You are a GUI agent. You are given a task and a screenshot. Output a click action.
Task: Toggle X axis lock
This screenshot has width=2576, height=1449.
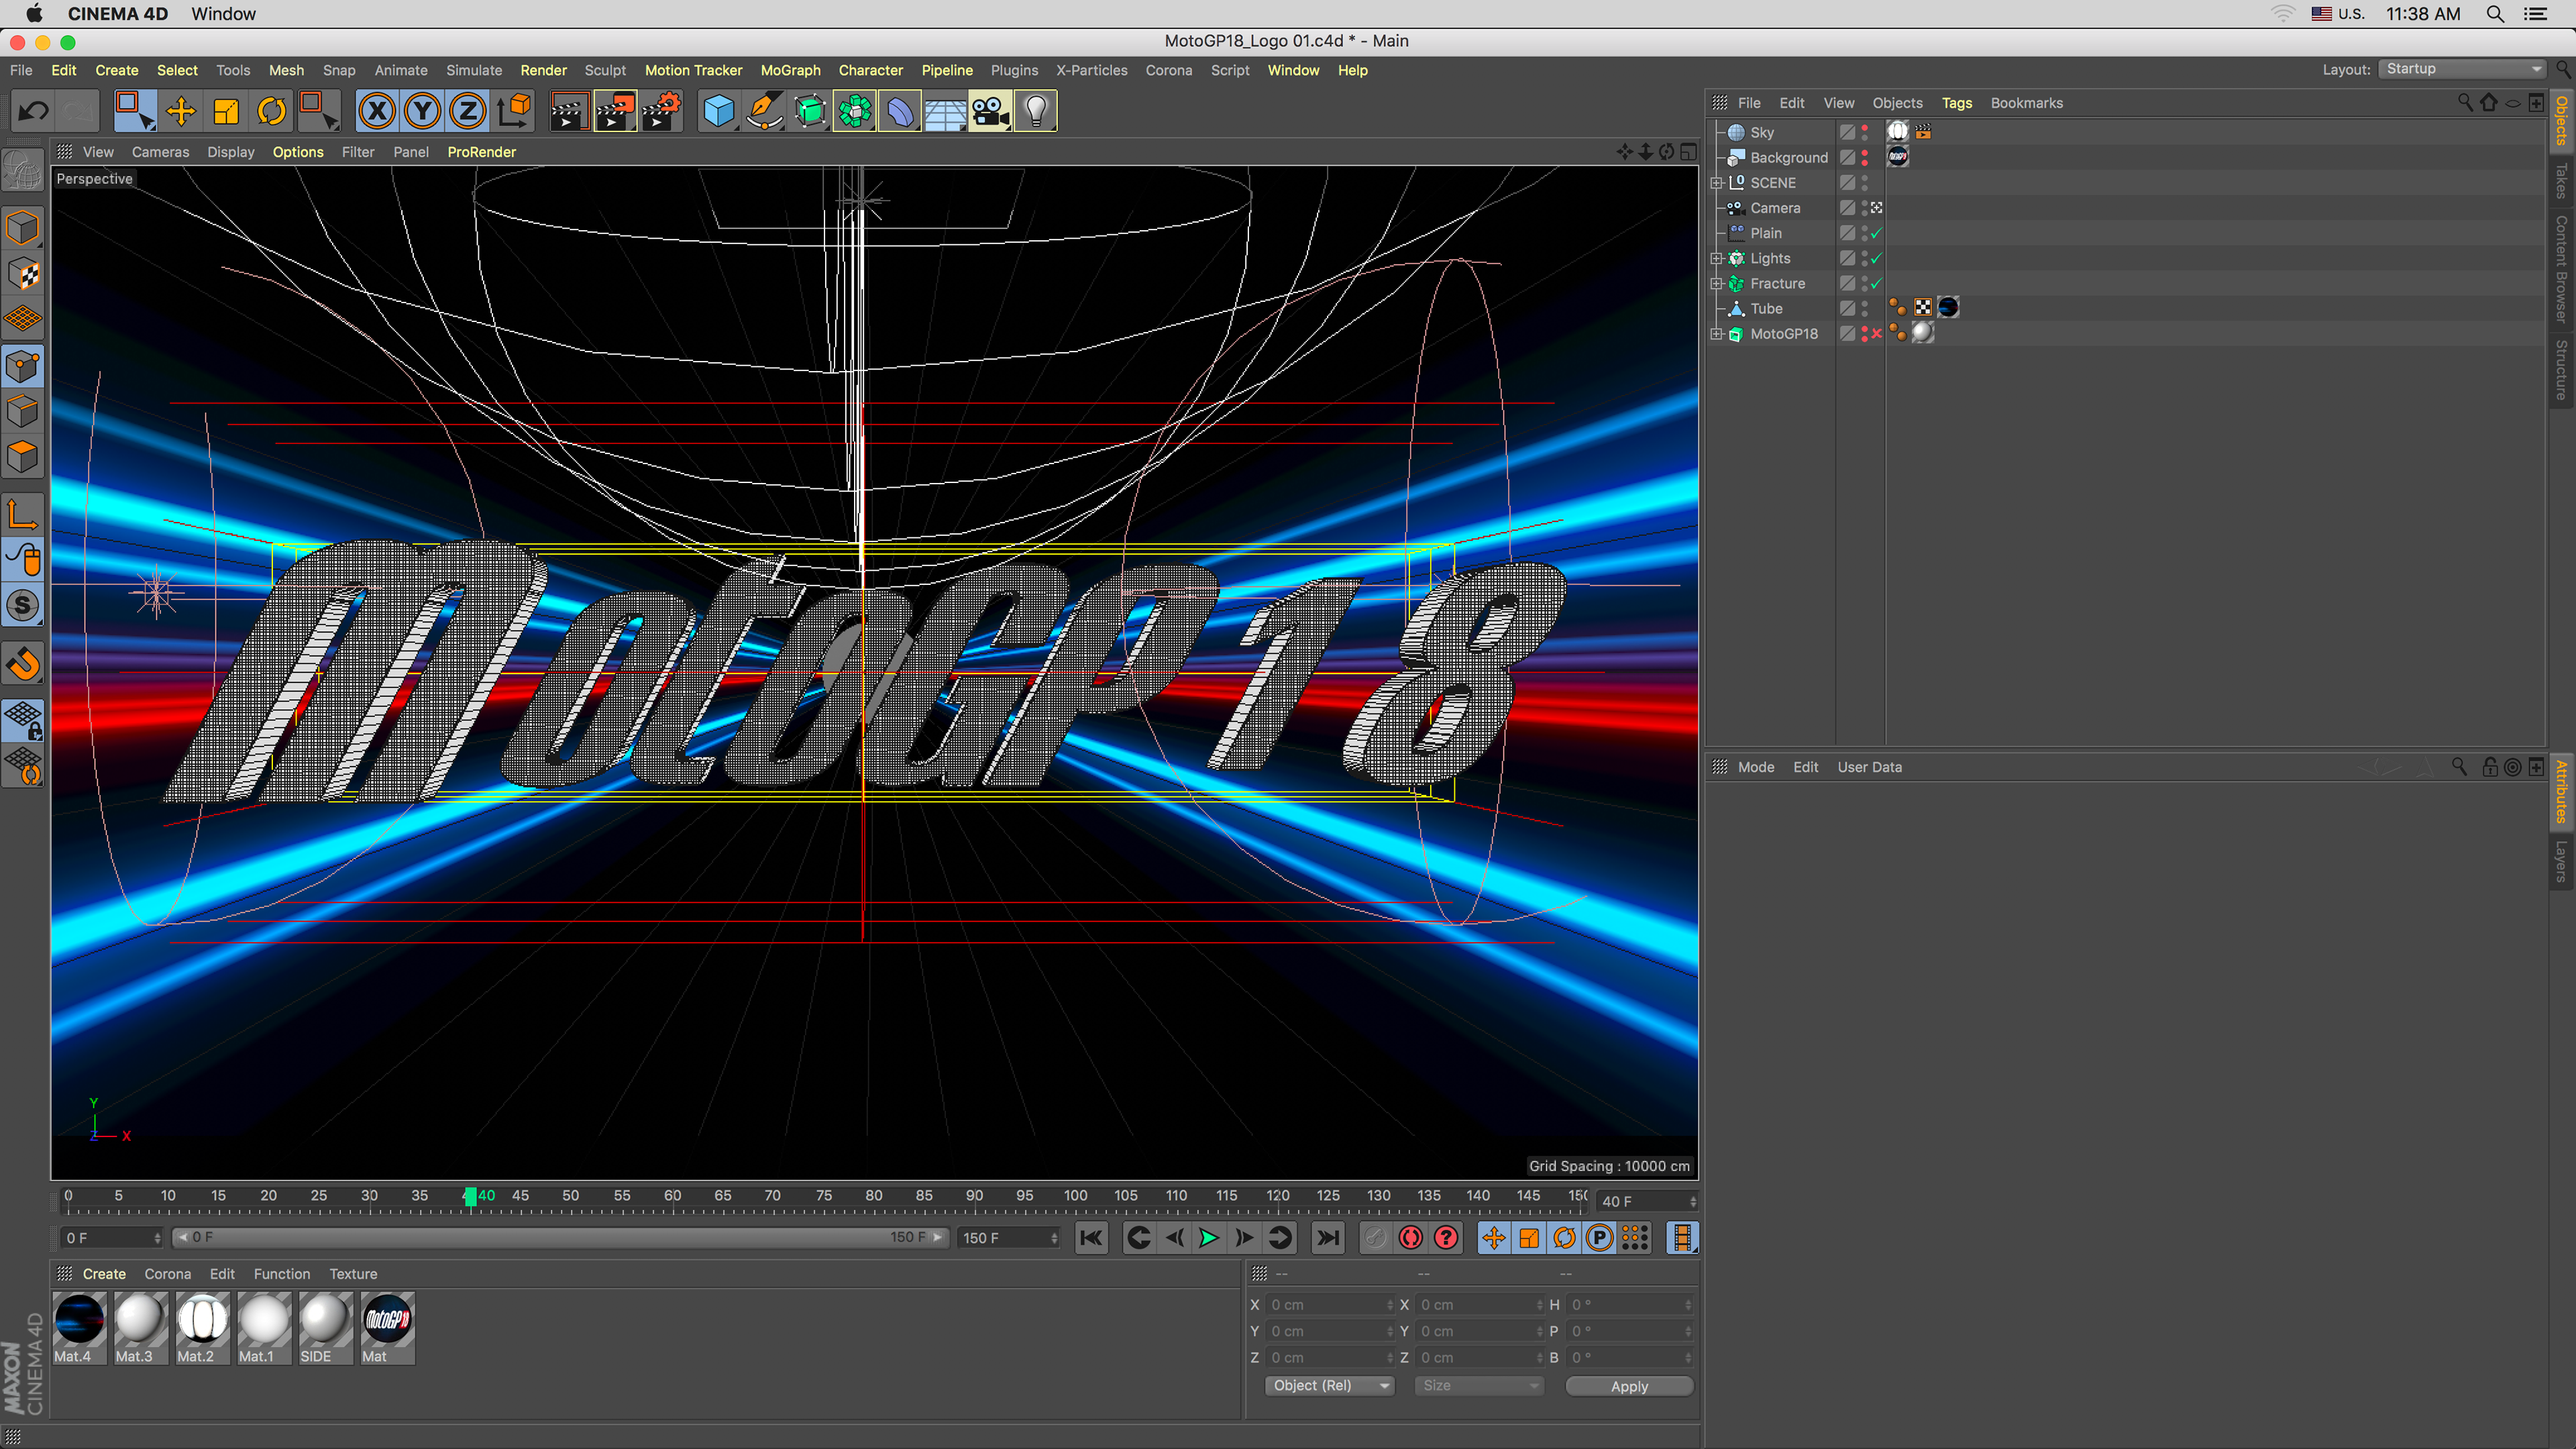coord(377,111)
